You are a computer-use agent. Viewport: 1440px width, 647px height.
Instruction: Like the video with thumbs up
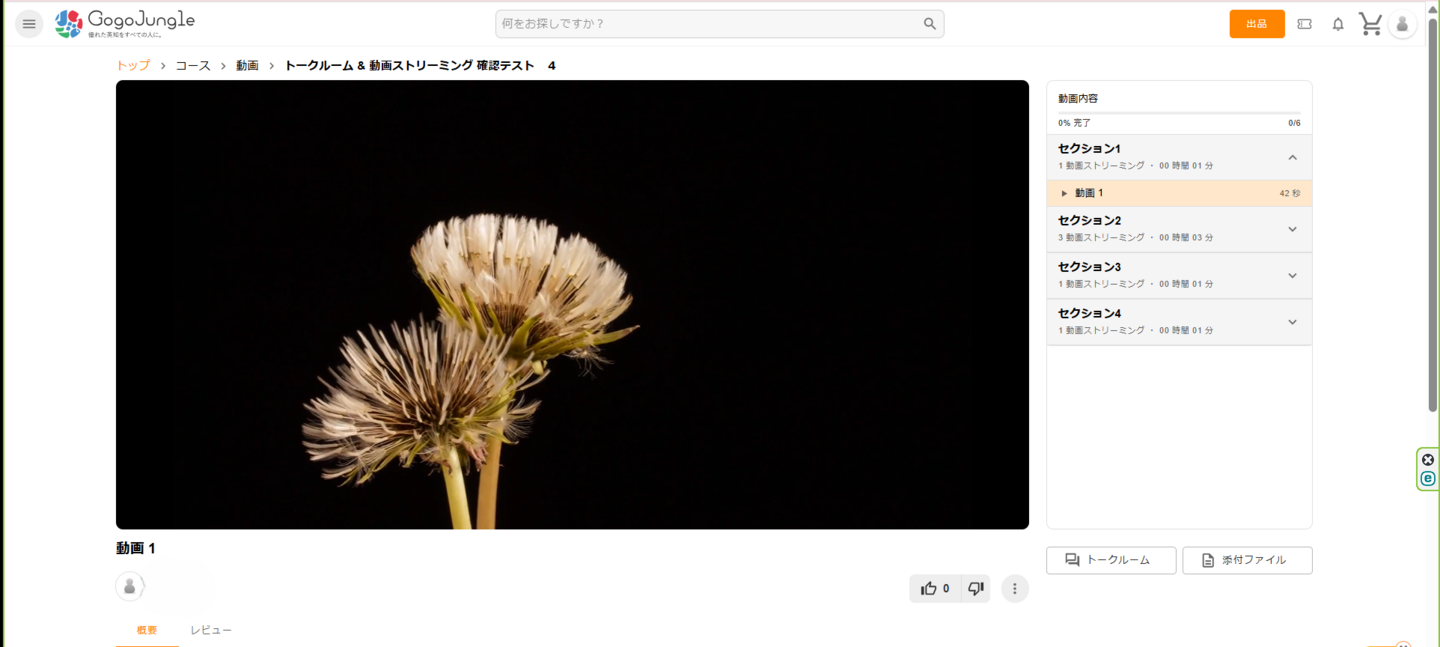click(x=930, y=589)
